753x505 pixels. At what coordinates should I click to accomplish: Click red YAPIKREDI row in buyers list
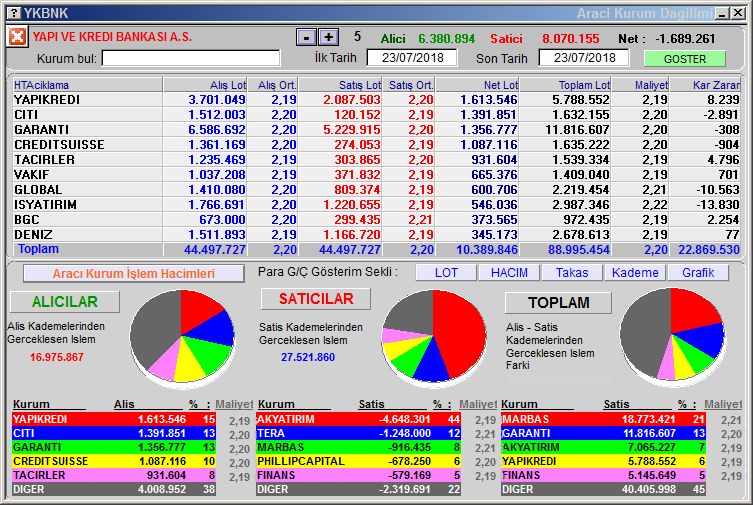[114, 419]
